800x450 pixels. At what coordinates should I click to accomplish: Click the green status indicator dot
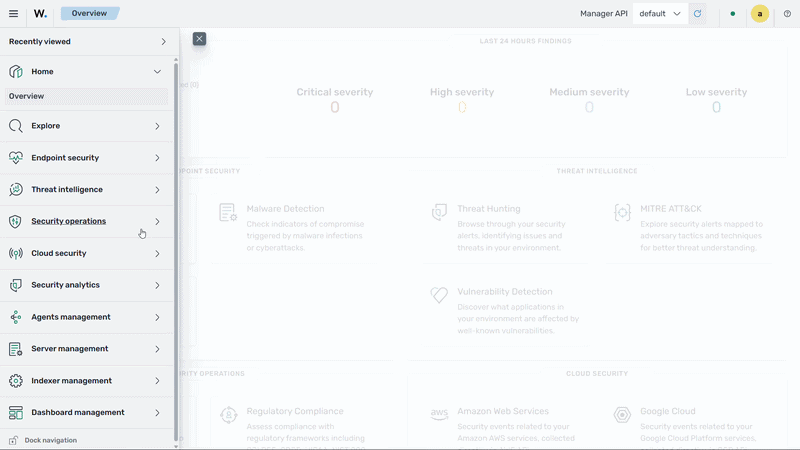click(x=733, y=14)
